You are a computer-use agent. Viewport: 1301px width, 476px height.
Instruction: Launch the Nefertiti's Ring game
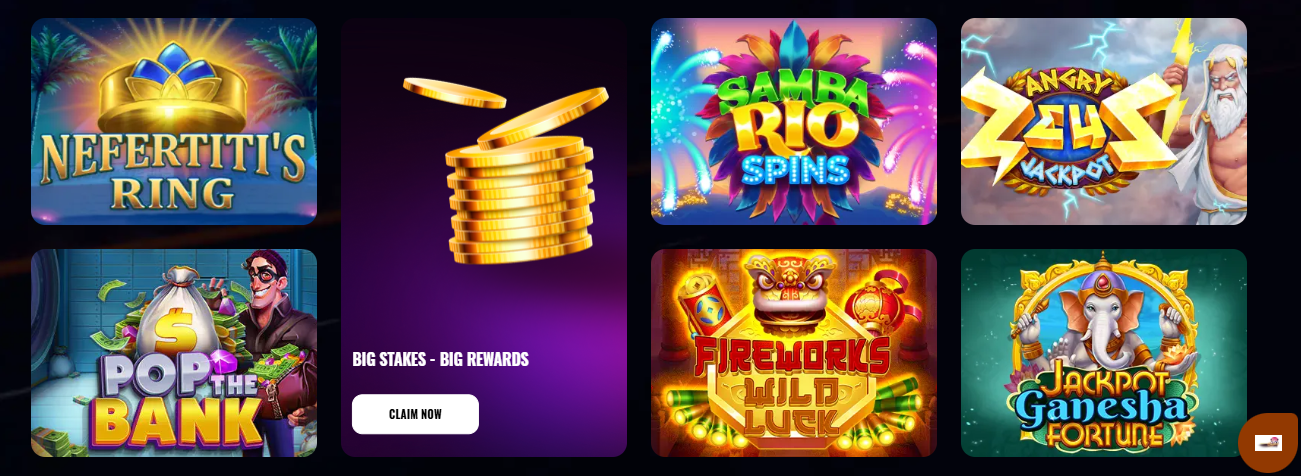pyautogui.click(x=174, y=121)
